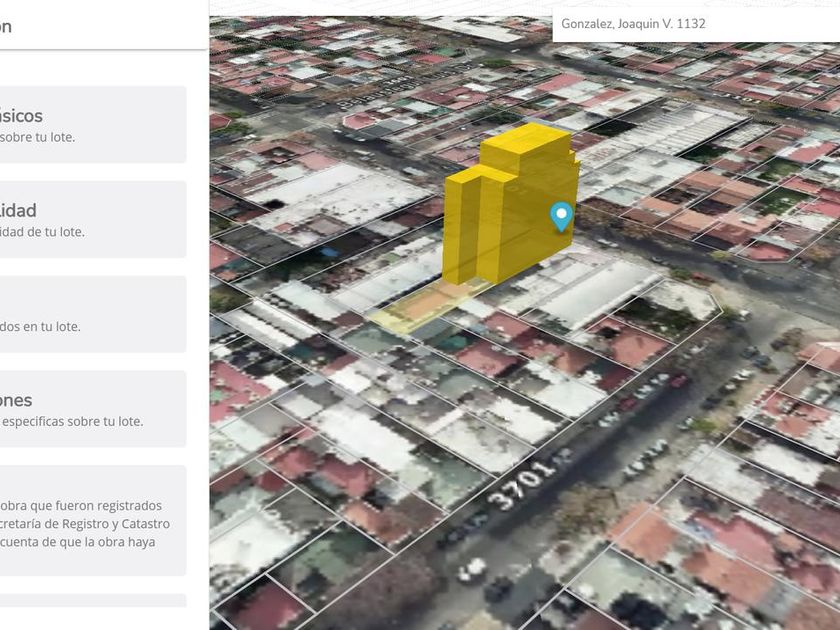Focus the address field showing Gonzalez, Joaquin V. 1132
This screenshot has width=840, height=630.
696,24
